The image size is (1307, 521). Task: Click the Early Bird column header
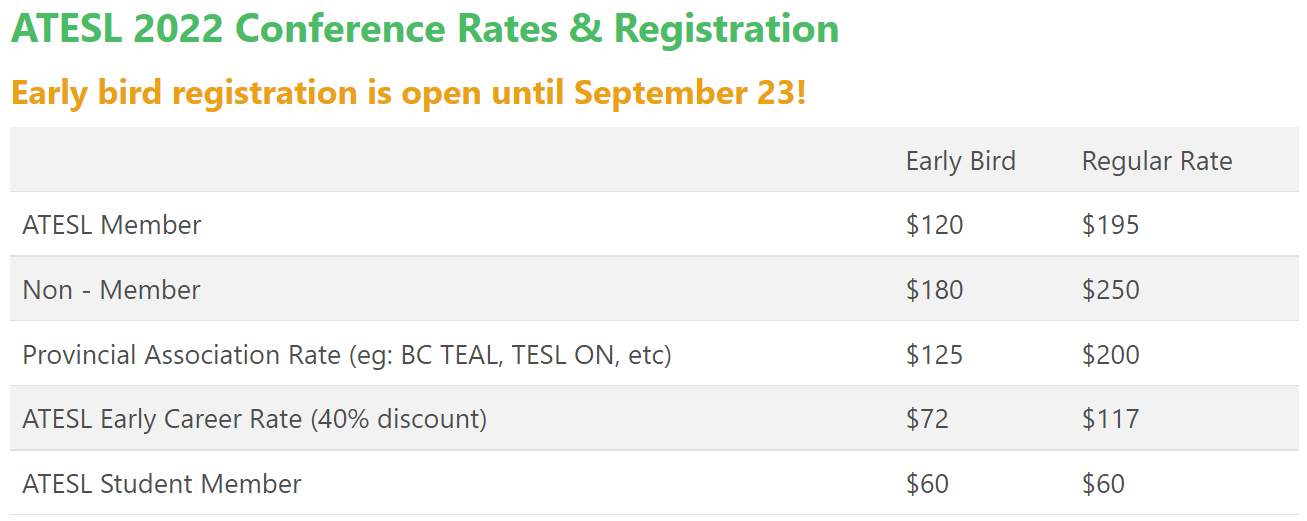click(x=960, y=161)
